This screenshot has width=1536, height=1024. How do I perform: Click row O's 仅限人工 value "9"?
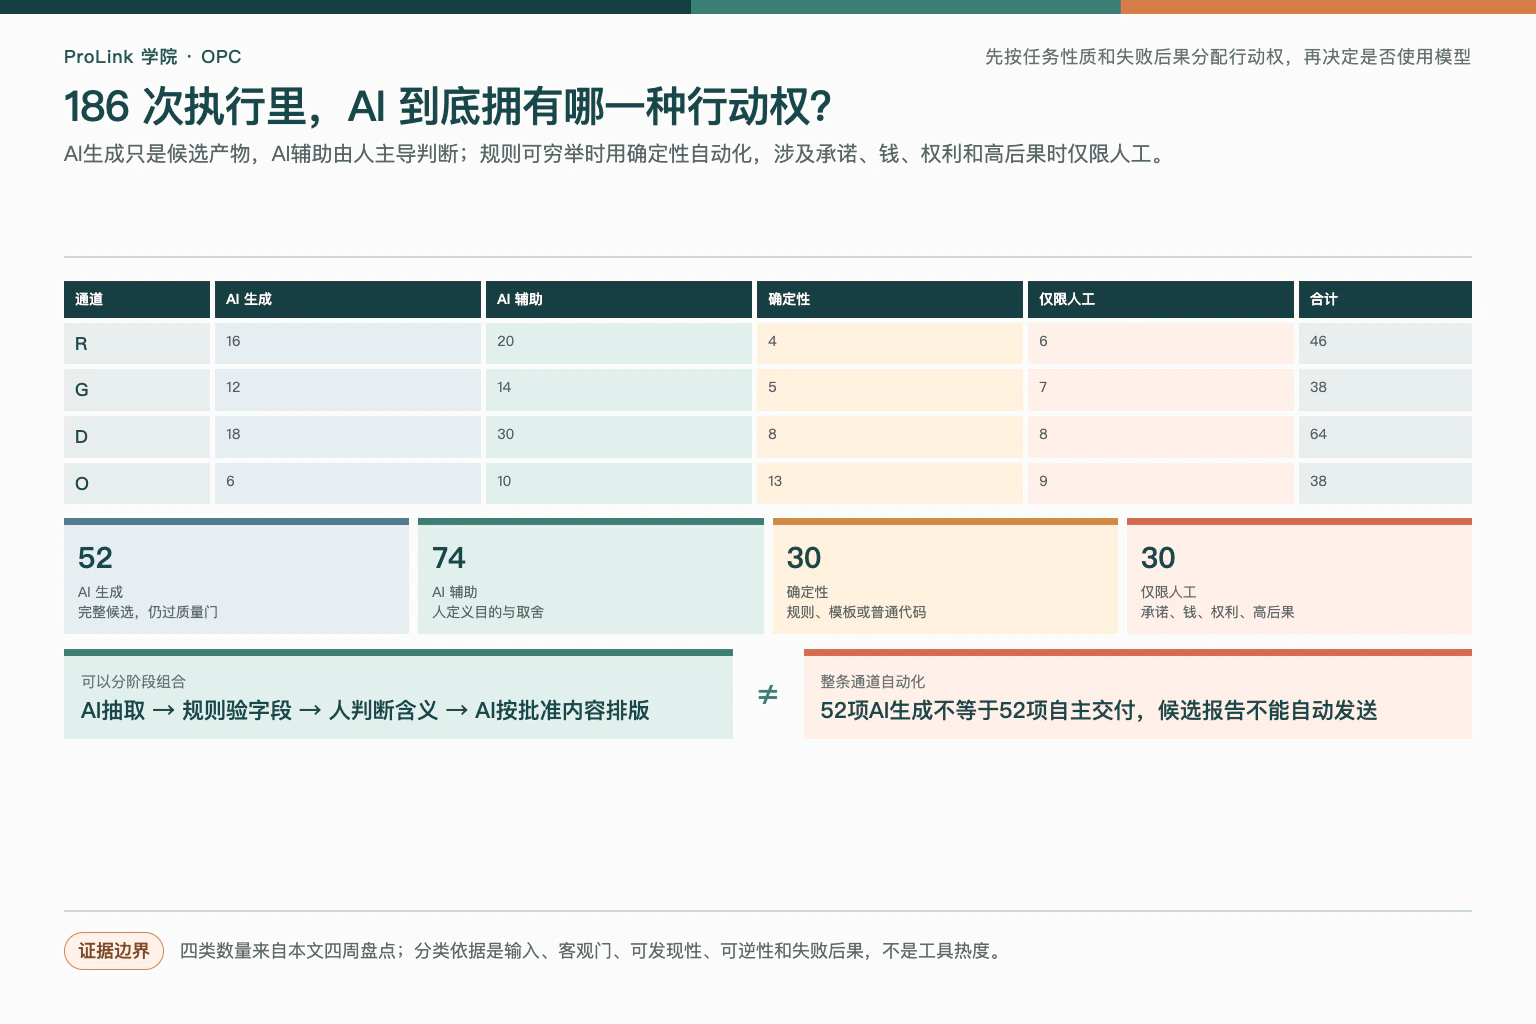tap(1043, 481)
